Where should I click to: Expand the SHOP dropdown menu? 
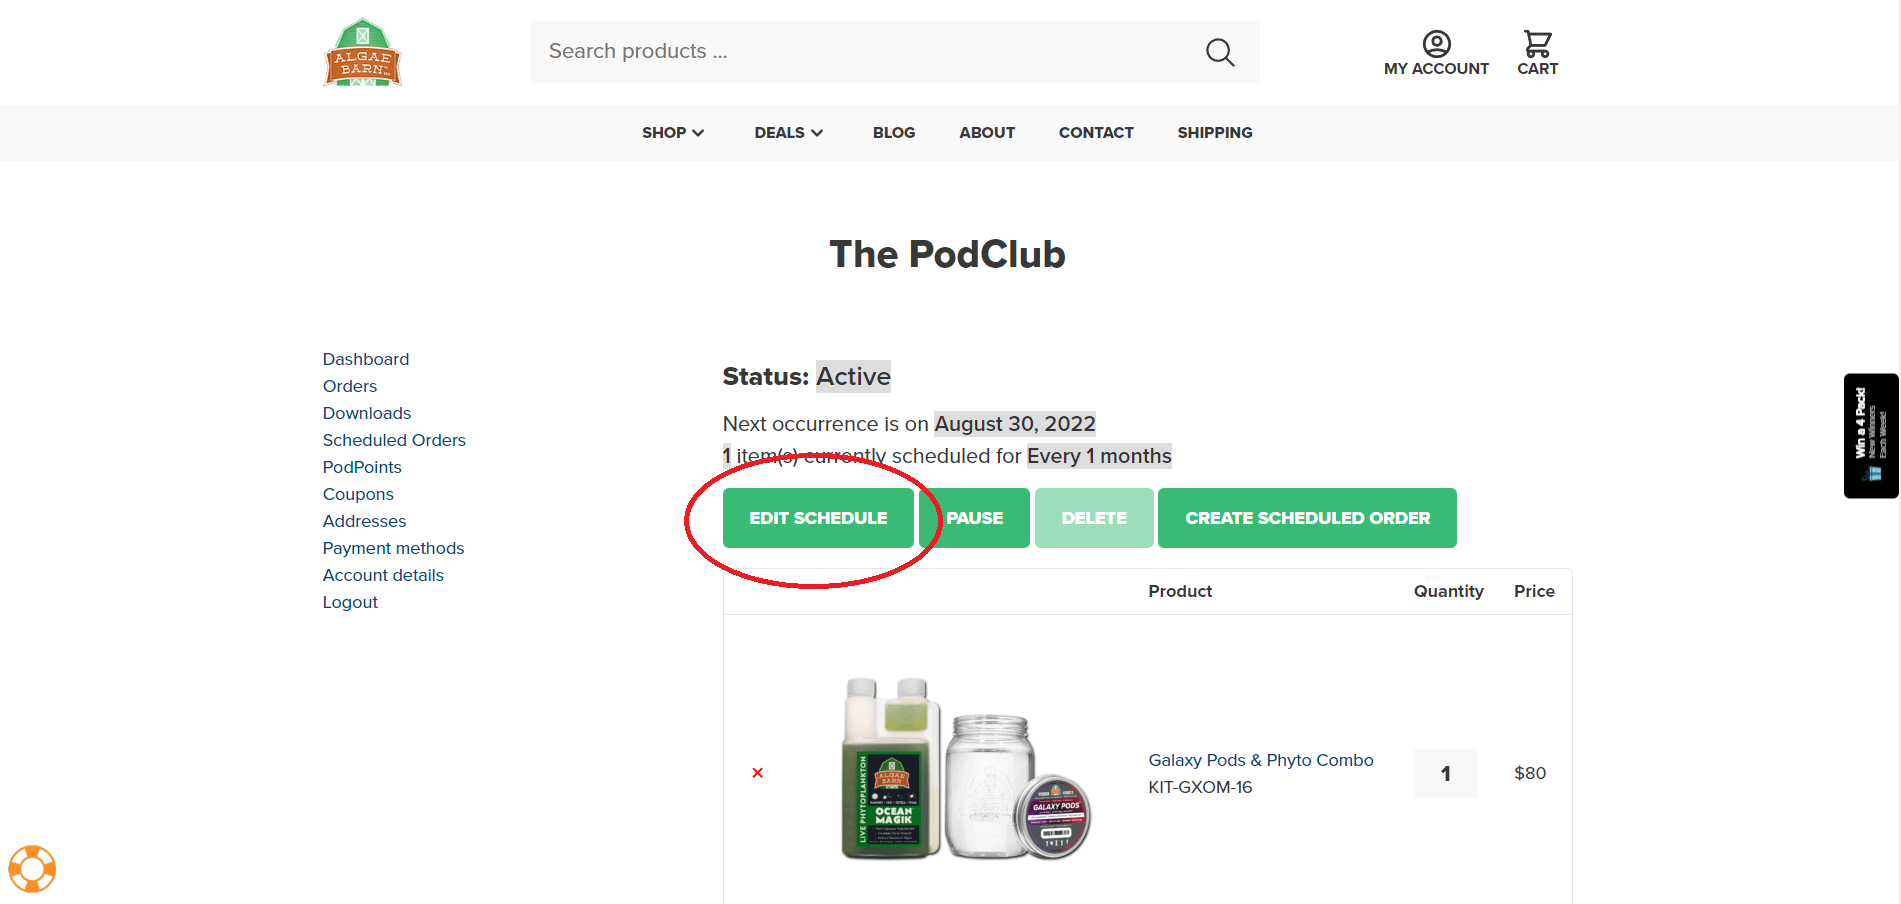tap(673, 133)
